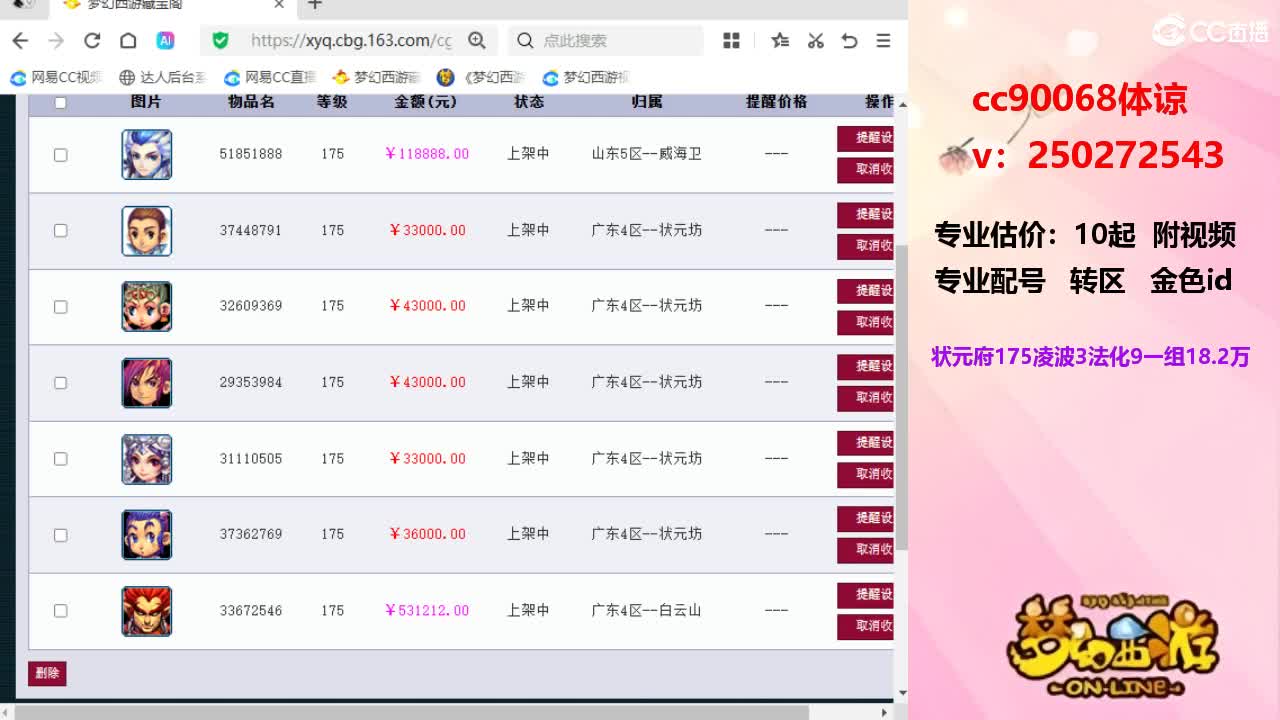The width and height of the screenshot is (1280, 720).
Task: Check the box for item 33672546
Action: pyautogui.click(x=60, y=611)
